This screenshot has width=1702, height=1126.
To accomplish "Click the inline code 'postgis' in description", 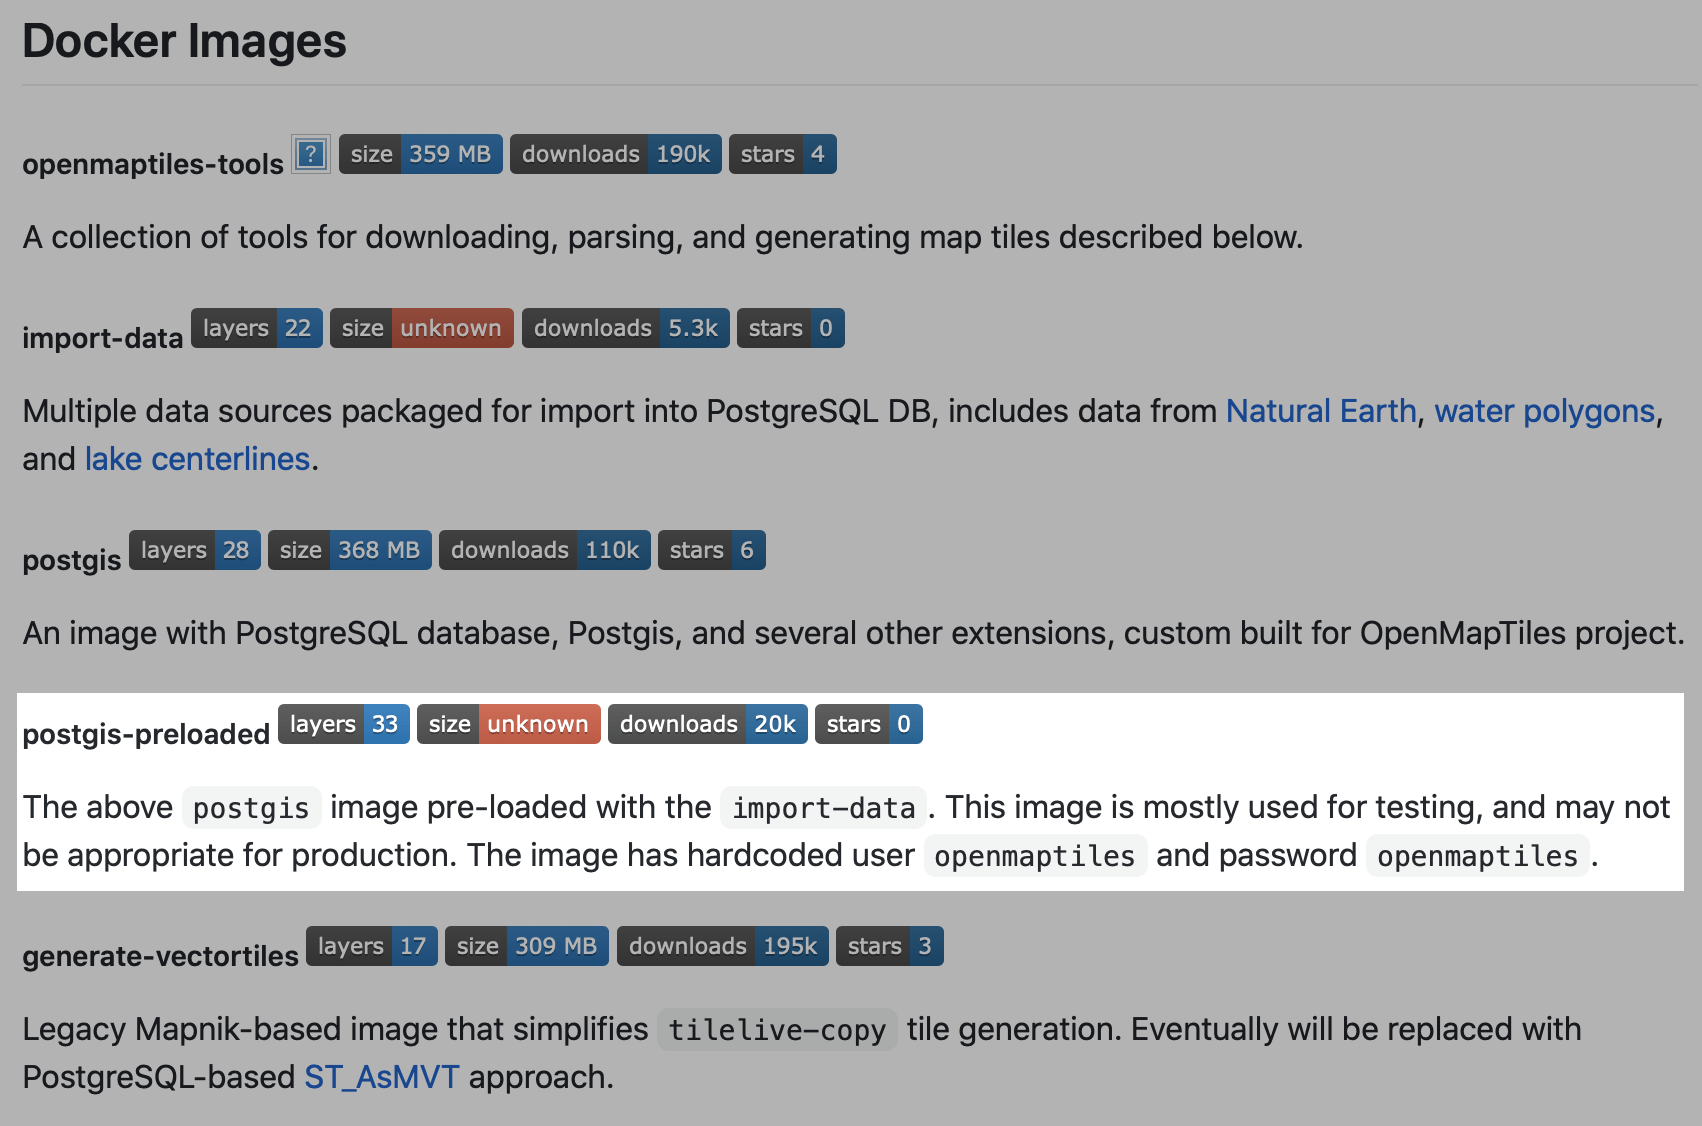I will pyautogui.click(x=251, y=808).
